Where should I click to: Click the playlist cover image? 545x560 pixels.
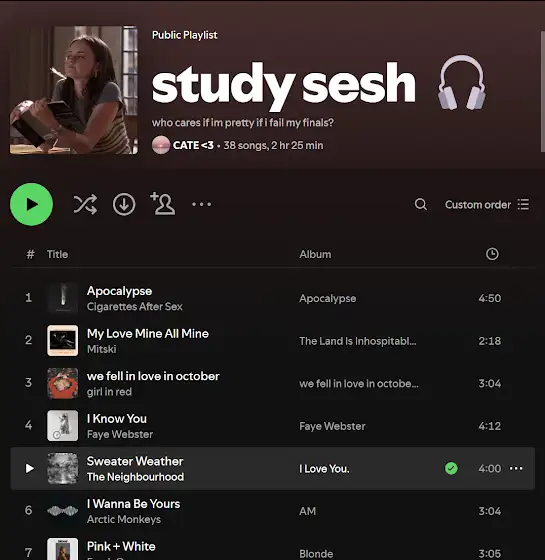tap(74, 90)
